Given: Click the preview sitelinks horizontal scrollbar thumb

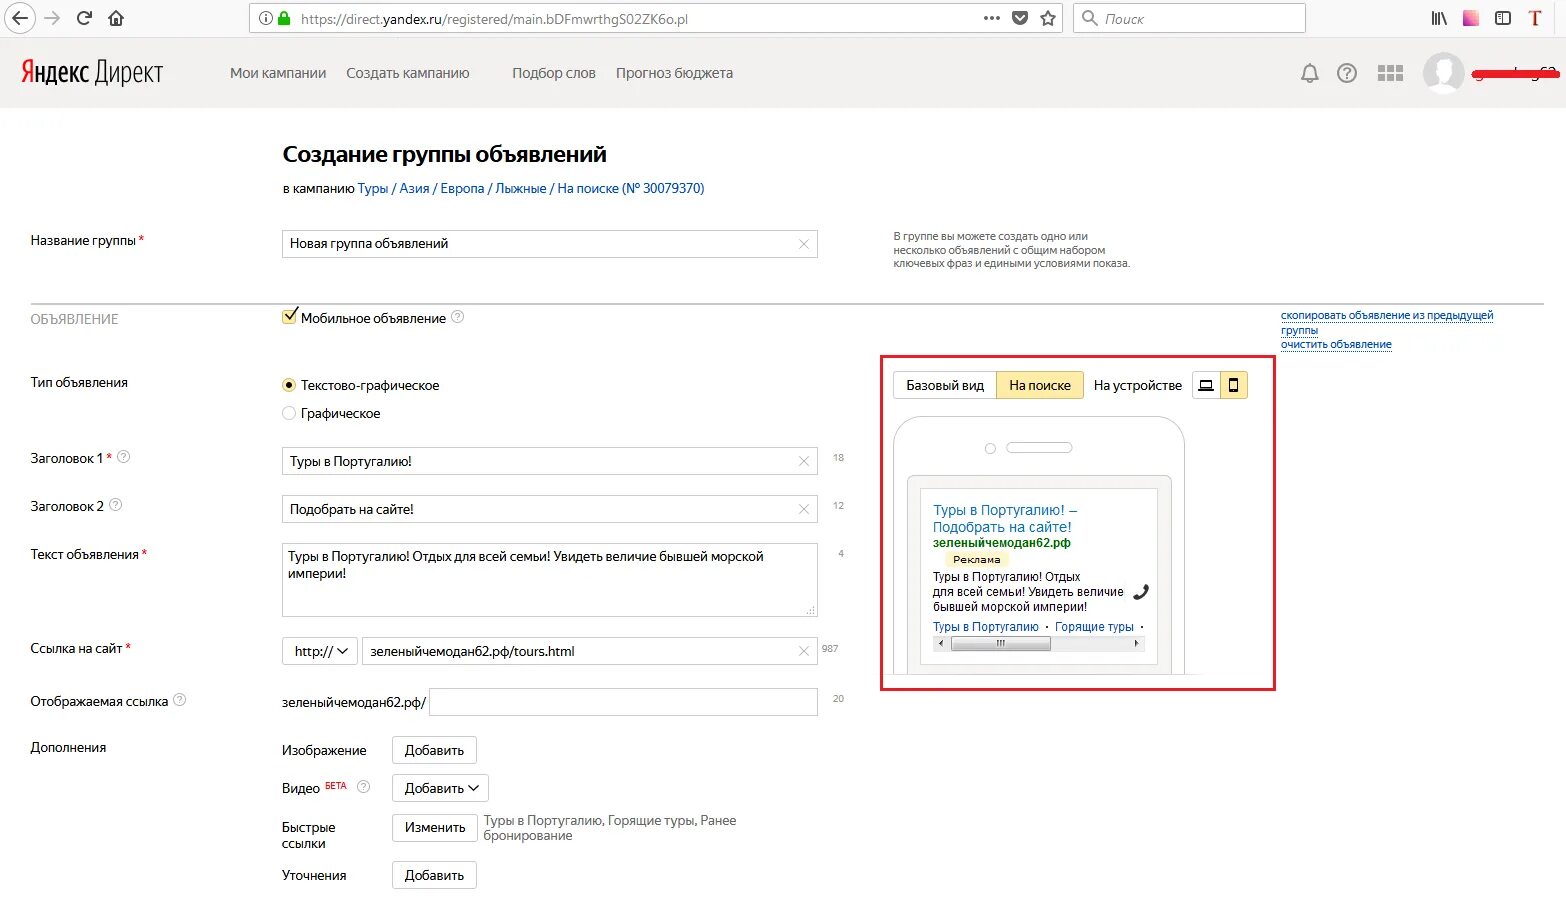Looking at the screenshot, I should pyautogui.click(x=1000, y=644).
